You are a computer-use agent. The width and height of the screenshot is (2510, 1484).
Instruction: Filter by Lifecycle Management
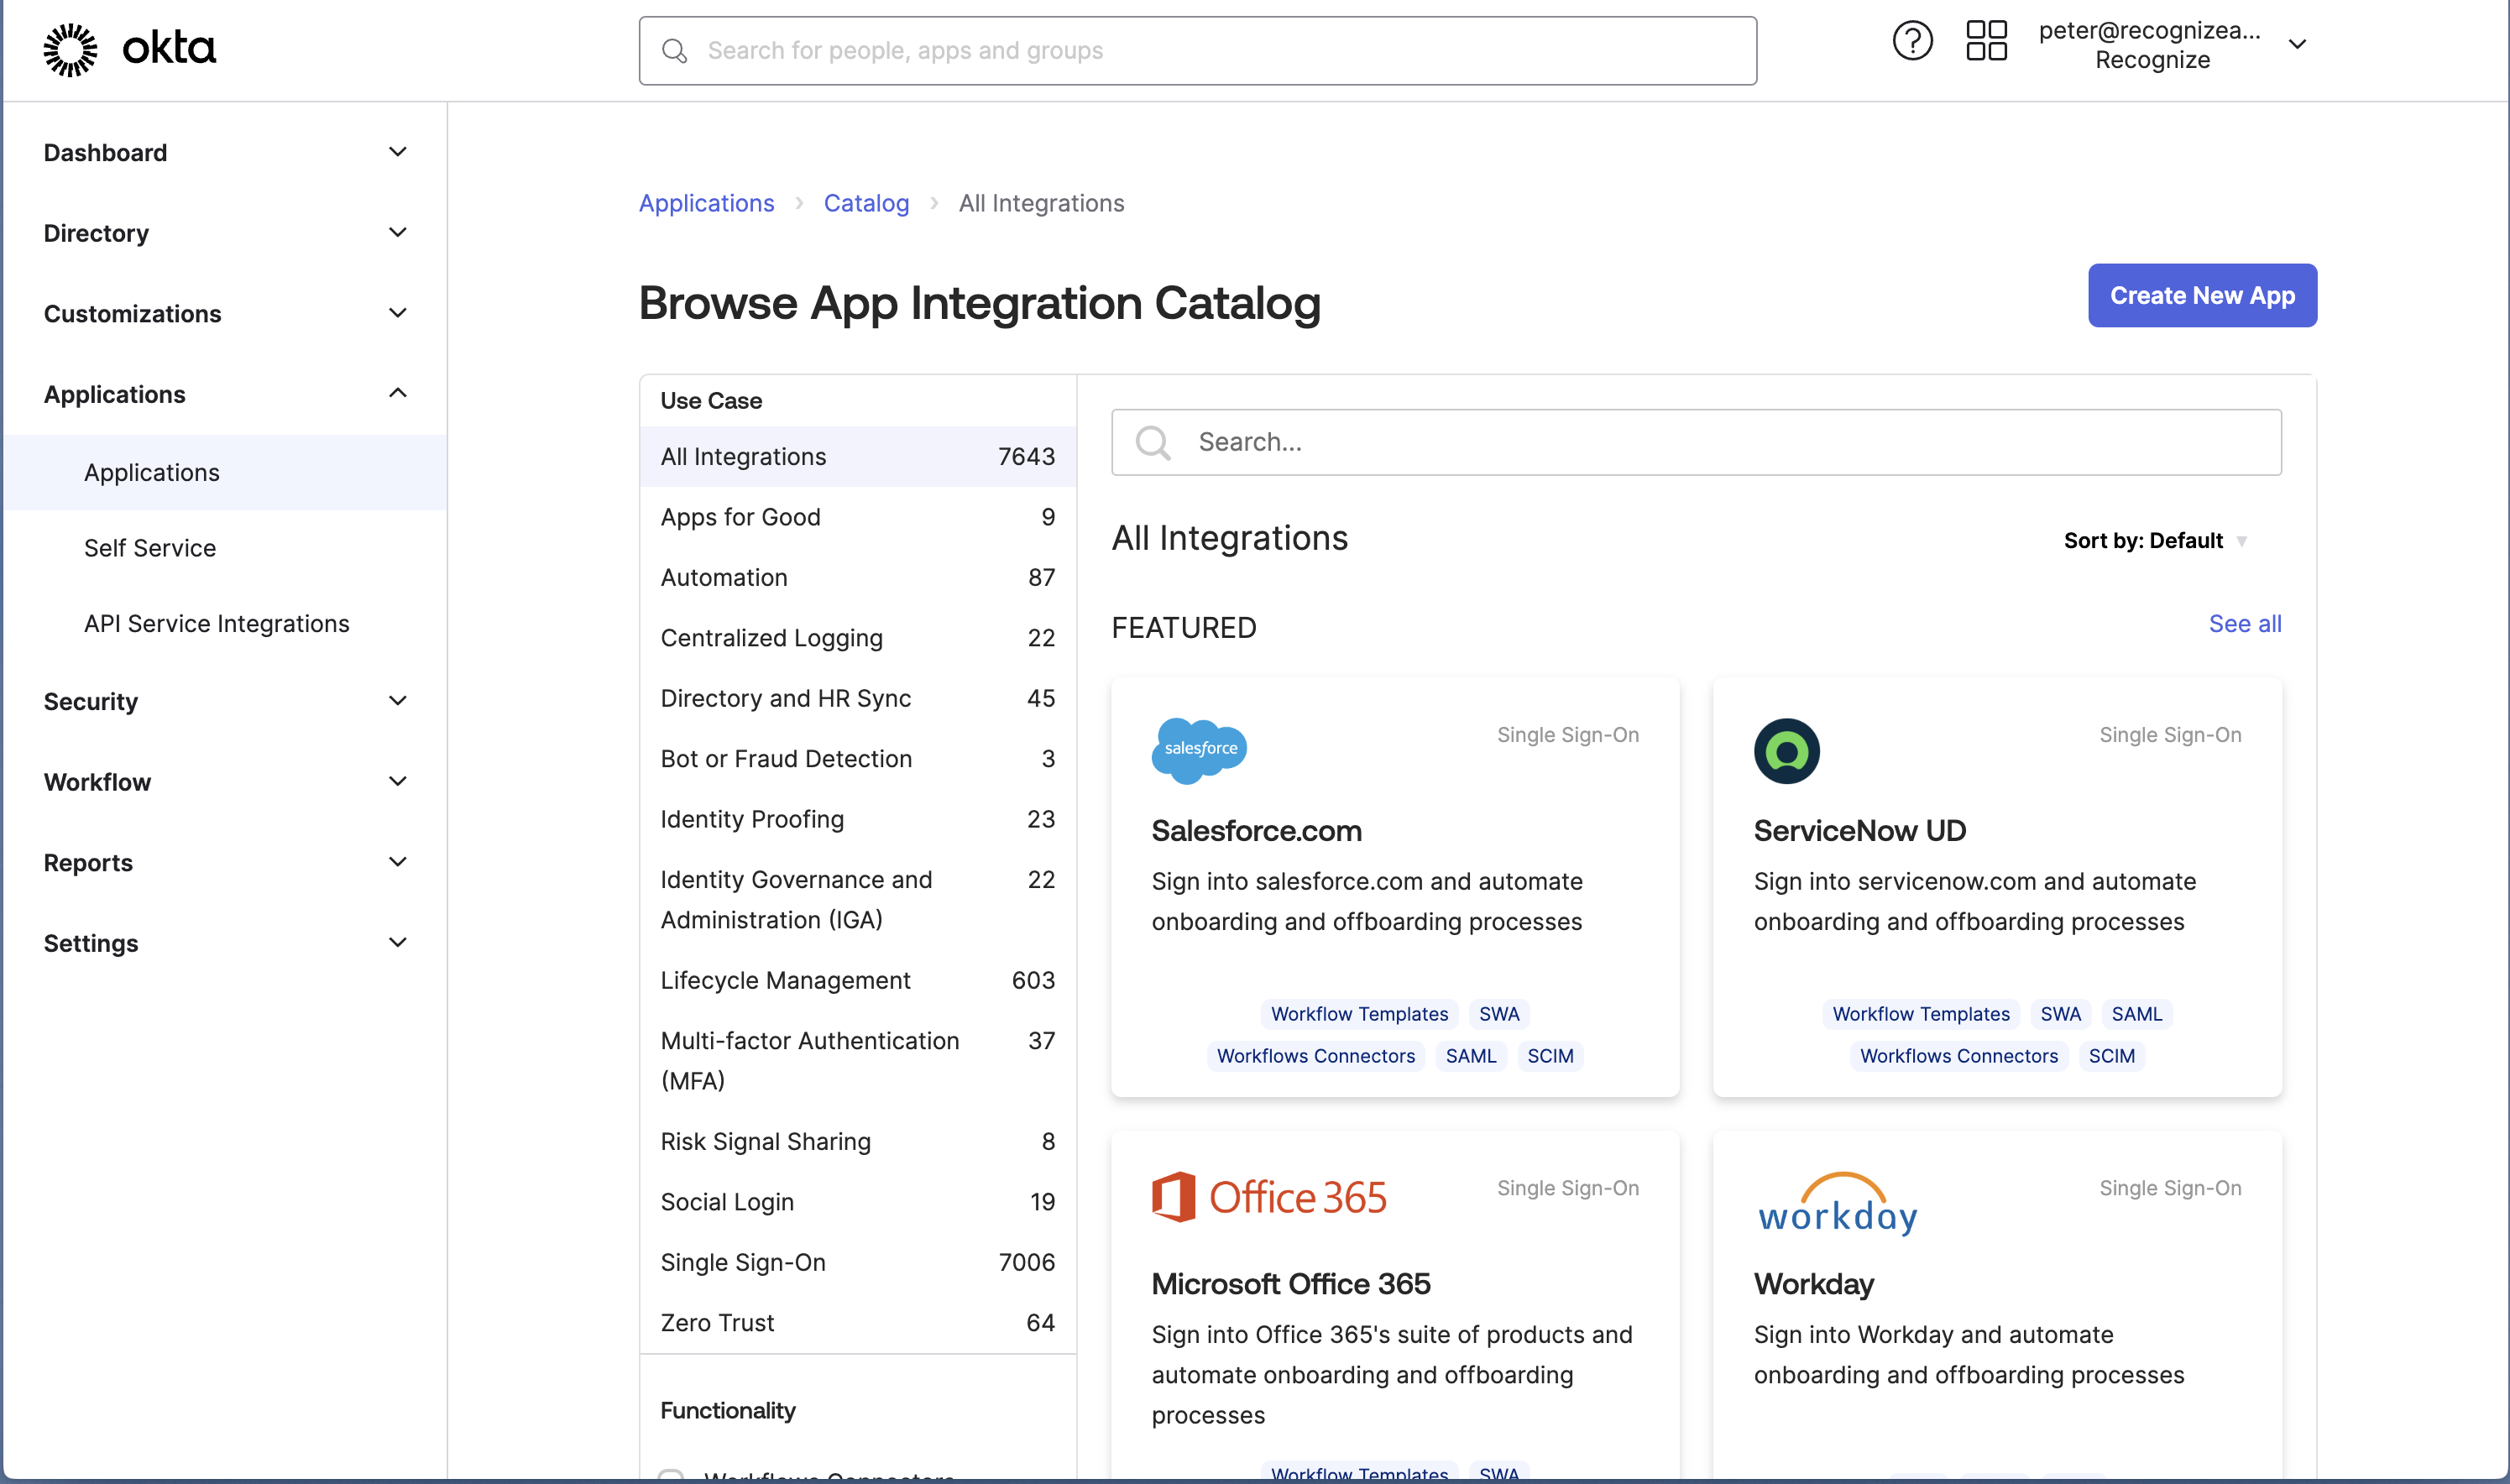point(857,980)
